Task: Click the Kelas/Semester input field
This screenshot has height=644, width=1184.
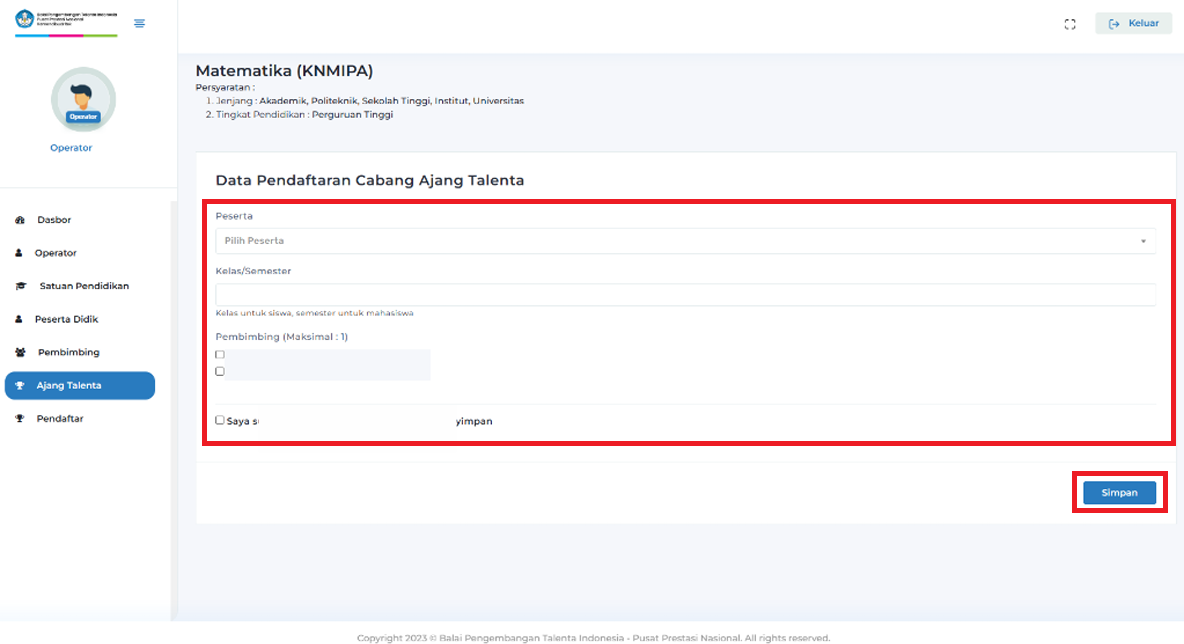Action: pos(686,294)
